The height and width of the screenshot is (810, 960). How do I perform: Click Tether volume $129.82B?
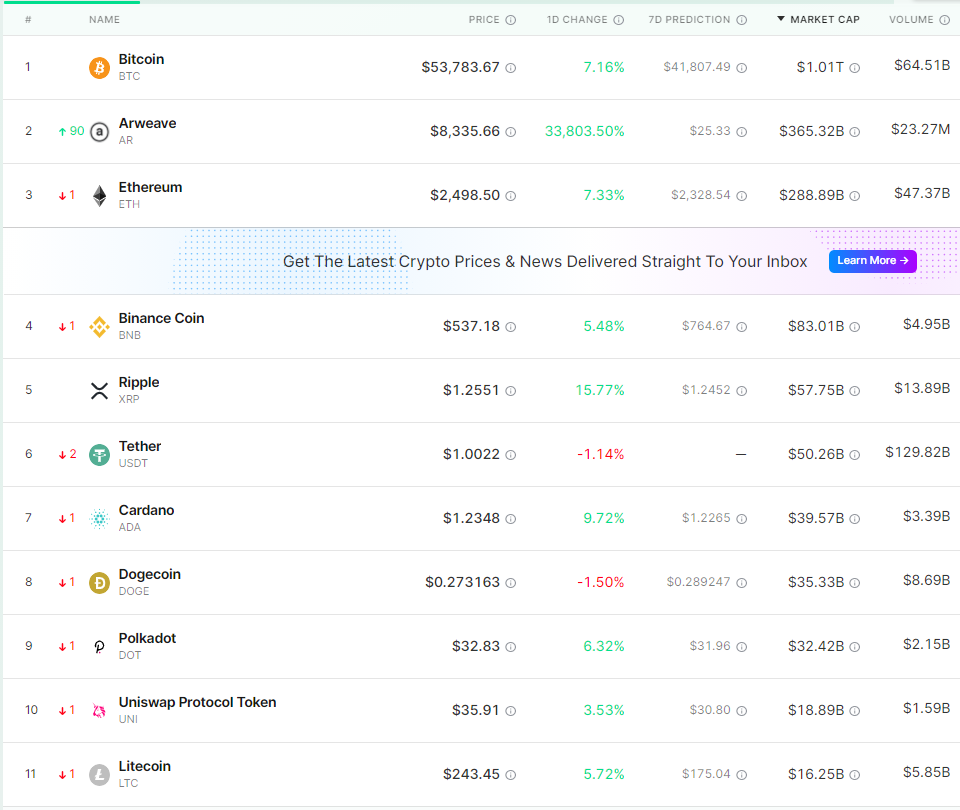(x=918, y=452)
